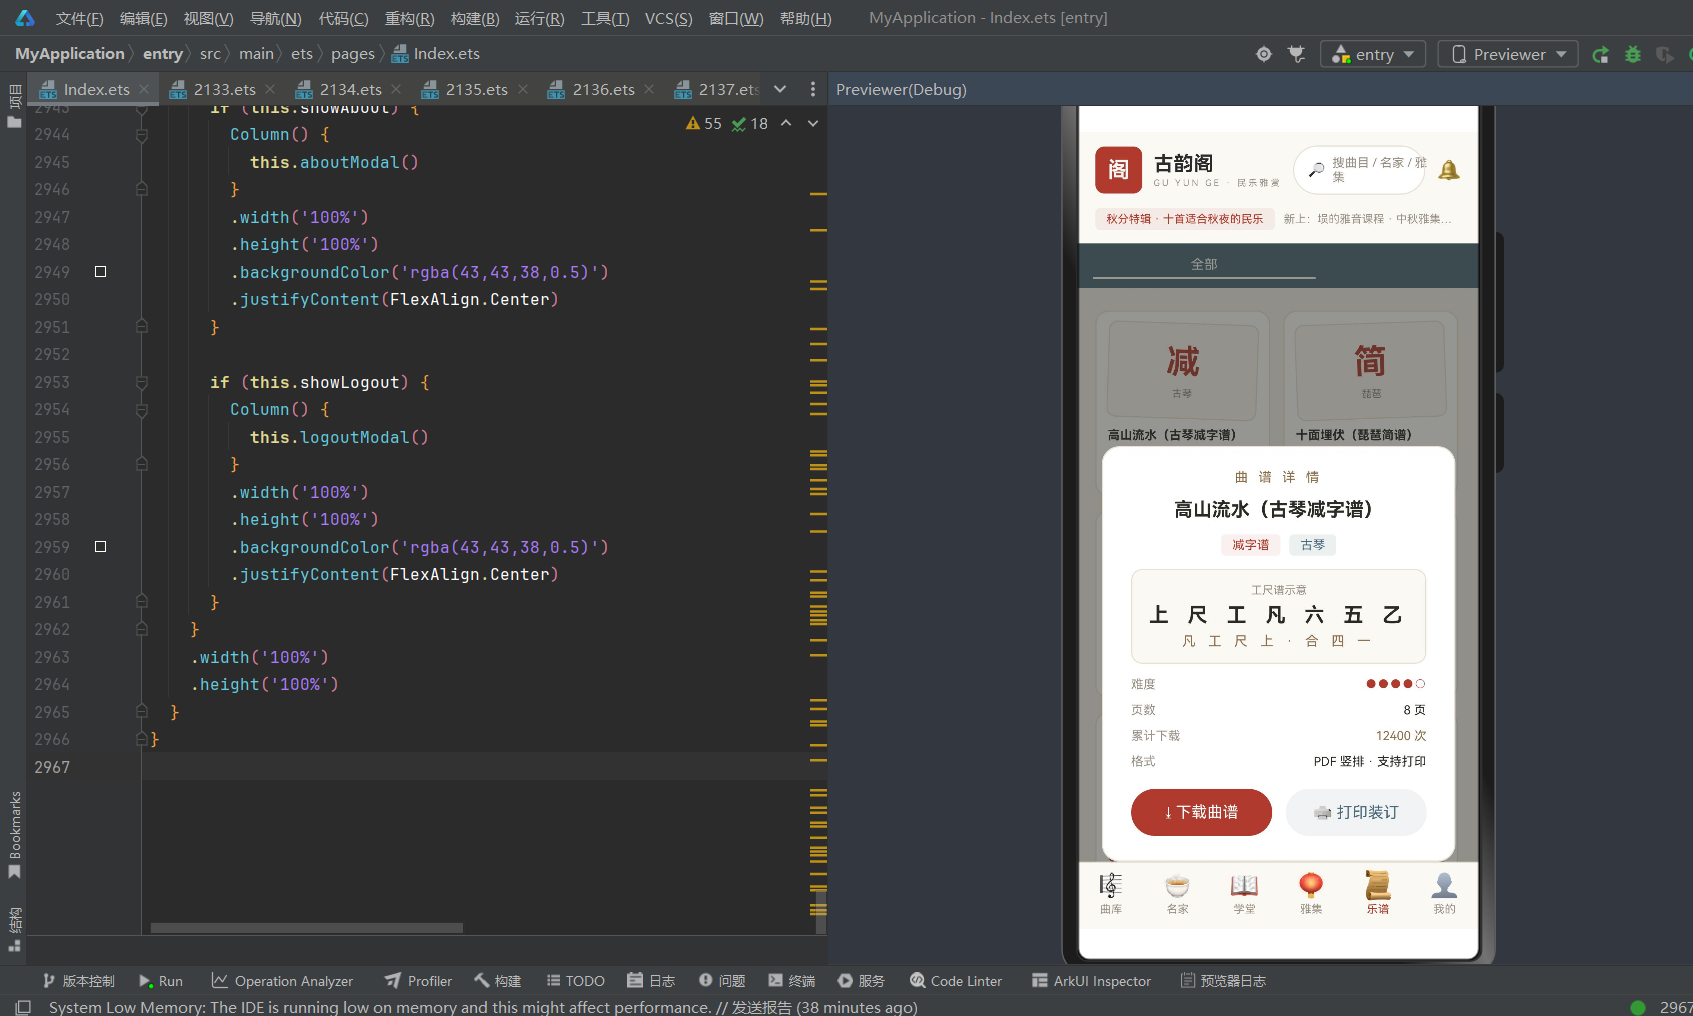Click MyApplication breadcrumb
The height and width of the screenshot is (1016, 1693).
pyautogui.click(x=70, y=54)
